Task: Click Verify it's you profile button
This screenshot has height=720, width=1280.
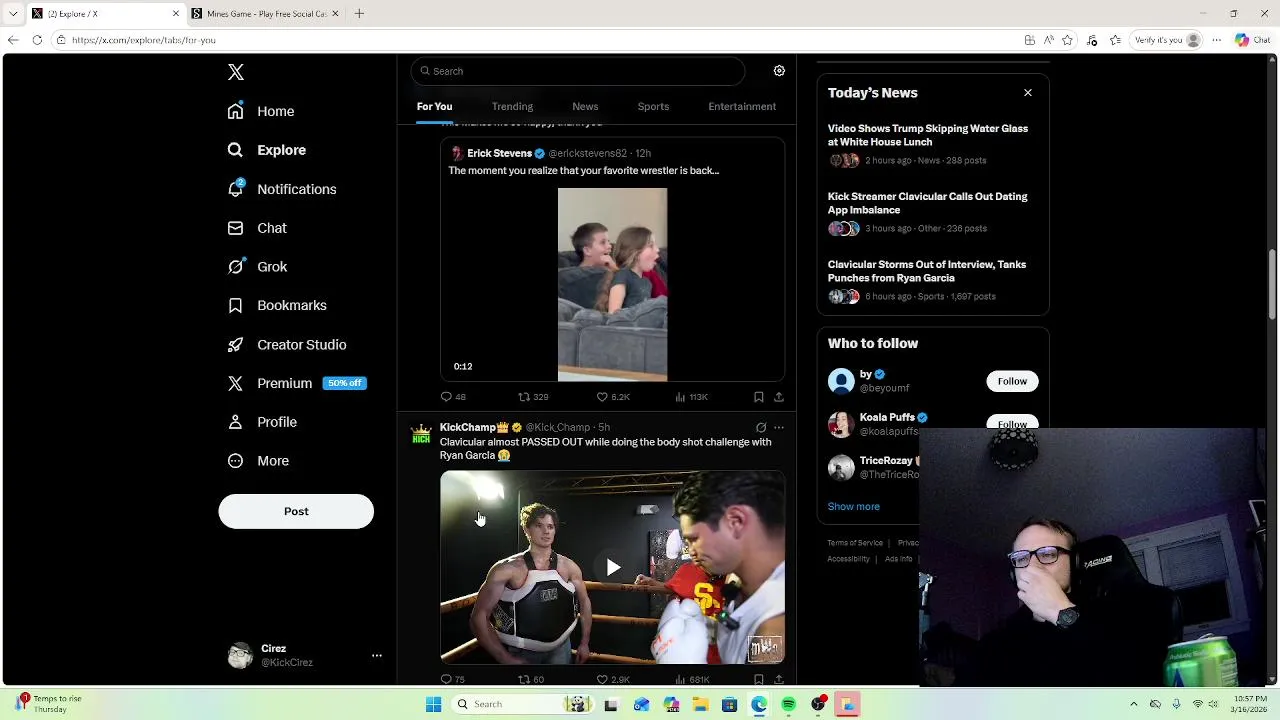Action: coord(1167,40)
